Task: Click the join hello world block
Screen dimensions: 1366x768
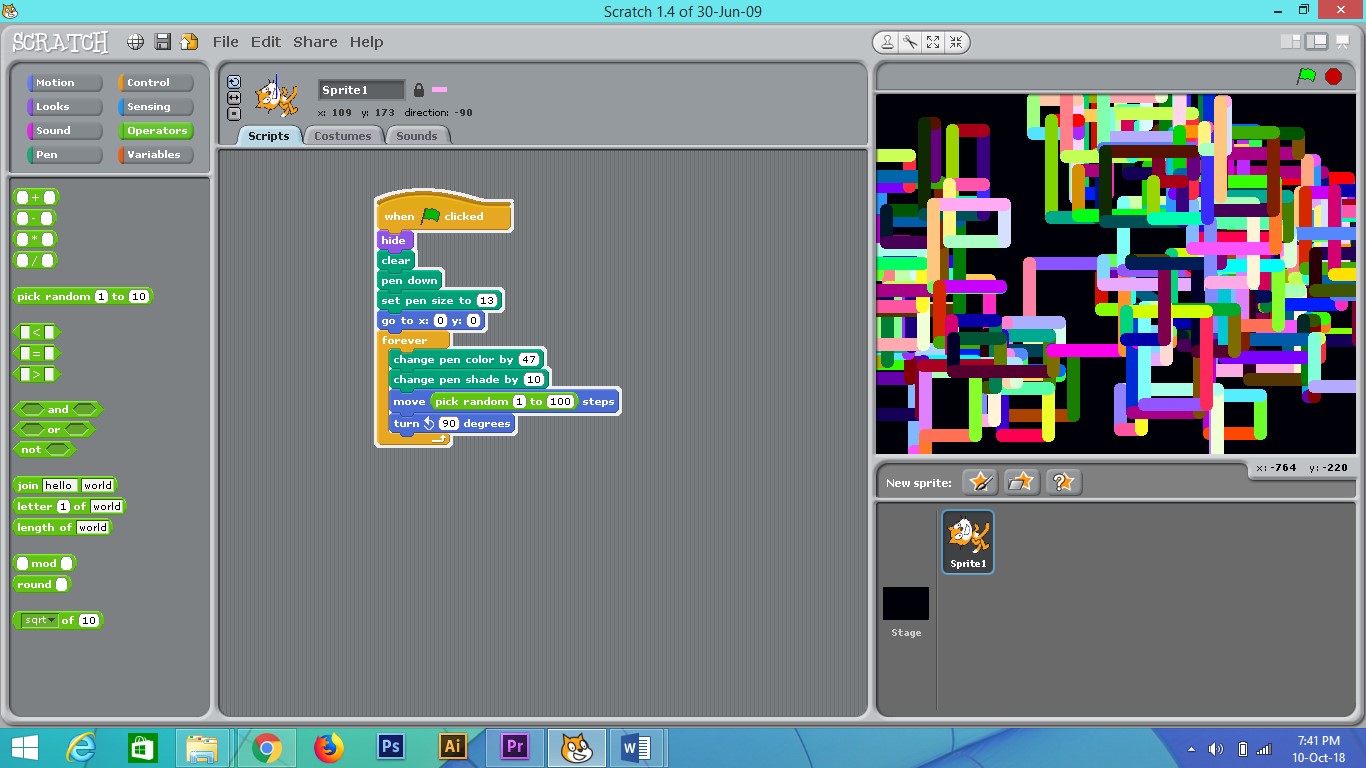Action: (x=65, y=486)
